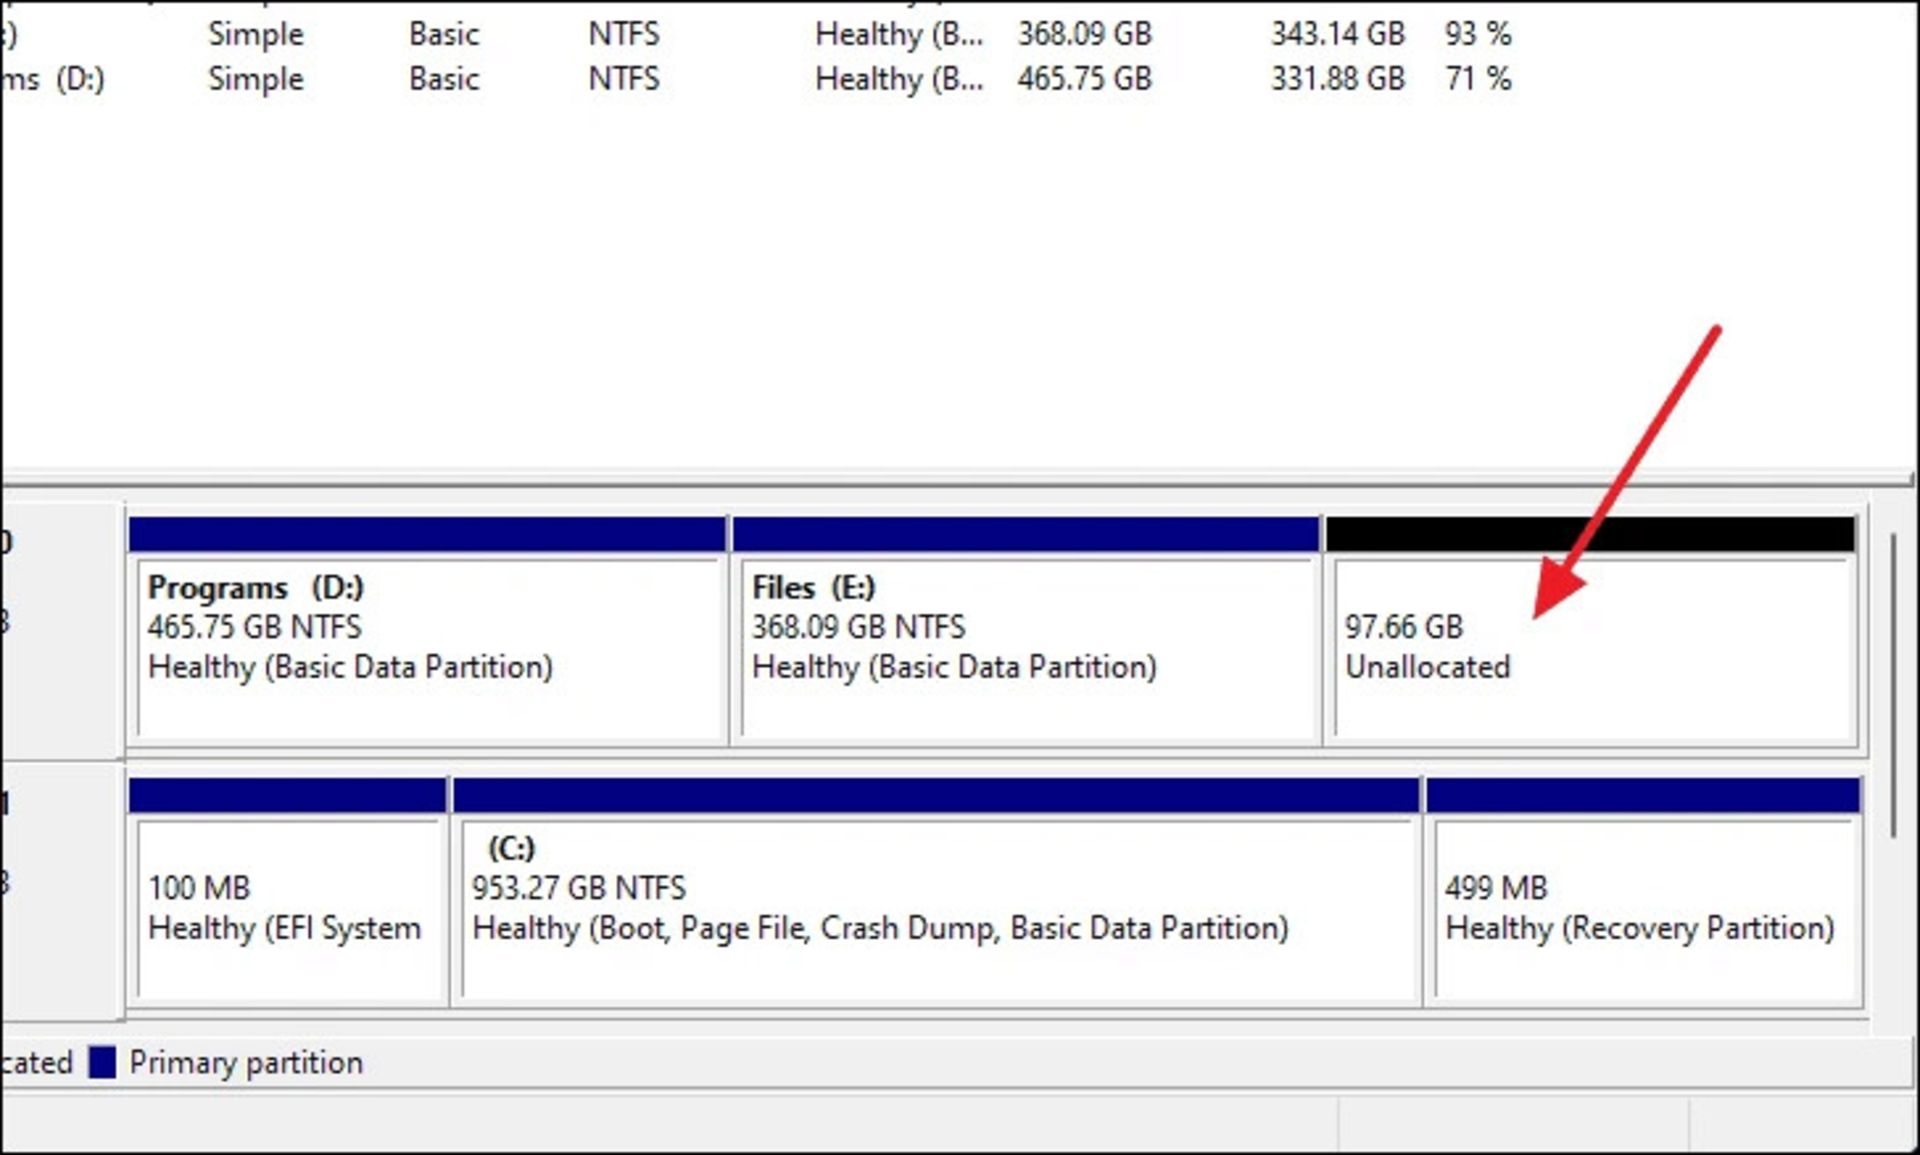Click blue header bar above Programs (D:)
This screenshot has width=1920, height=1155.
pyautogui.click(x=428, y=534)
